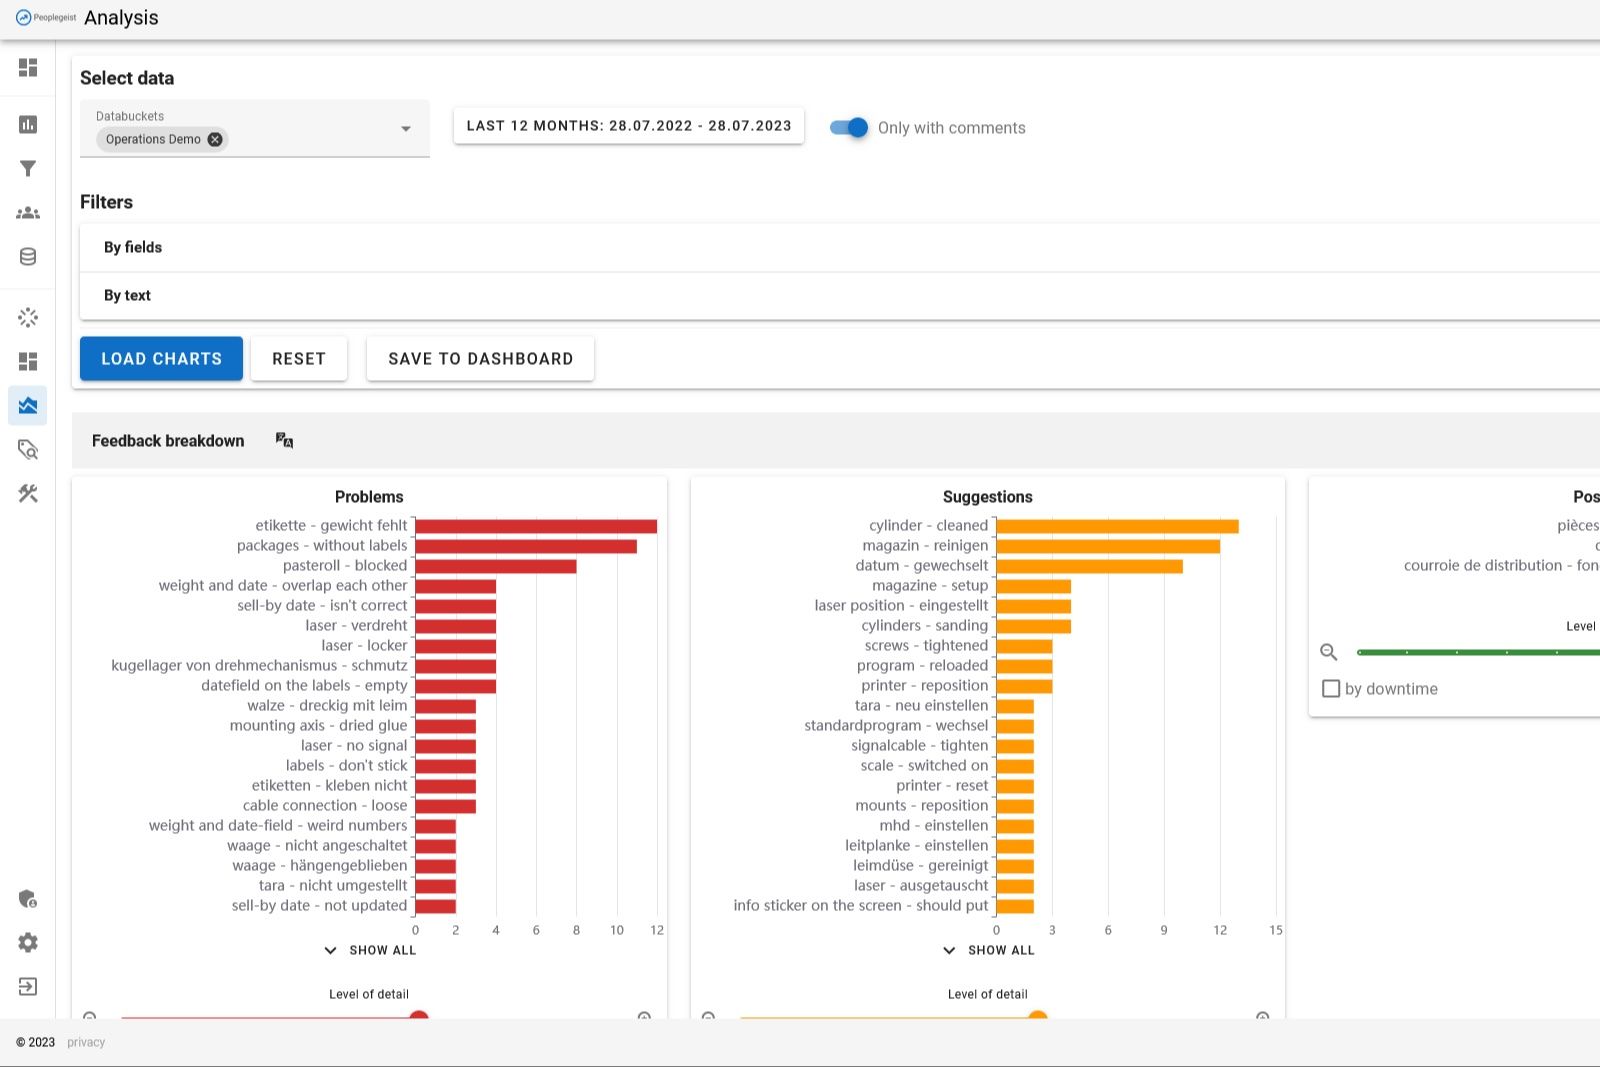Screen dimensions: 1600x1067
Task: Open the people groups icon in sidebar
Action: pyautogui.click(x=28, y=212)
